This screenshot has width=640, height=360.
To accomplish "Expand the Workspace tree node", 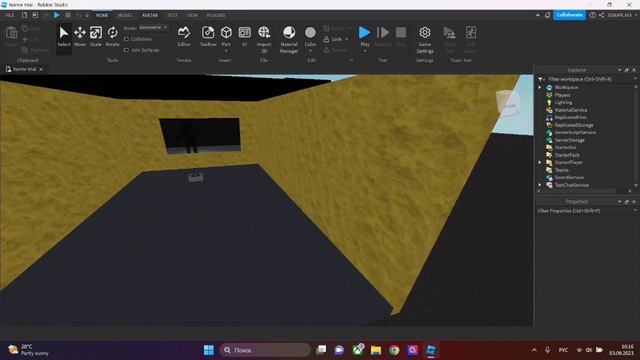I will click(x=540, y=87).
